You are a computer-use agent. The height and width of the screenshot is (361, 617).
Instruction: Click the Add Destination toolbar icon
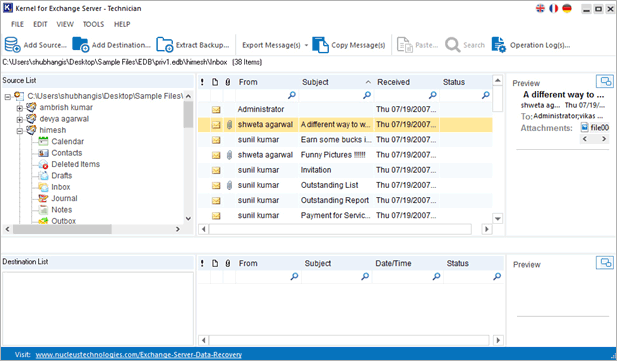(x=81, y=45)
